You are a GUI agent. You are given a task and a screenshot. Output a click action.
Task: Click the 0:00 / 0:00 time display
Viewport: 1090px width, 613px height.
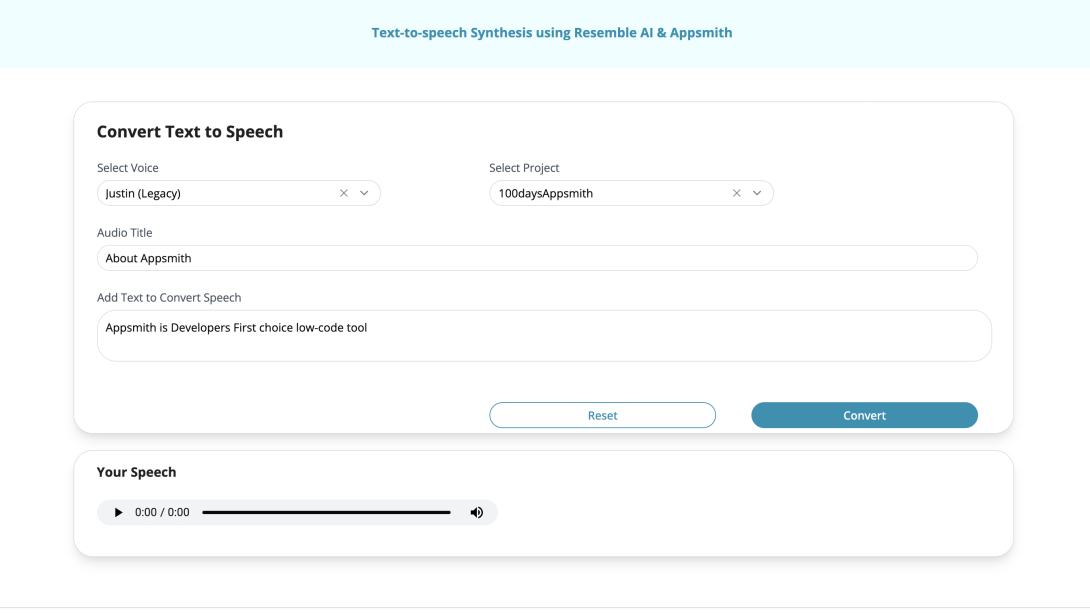click(162, 511)
